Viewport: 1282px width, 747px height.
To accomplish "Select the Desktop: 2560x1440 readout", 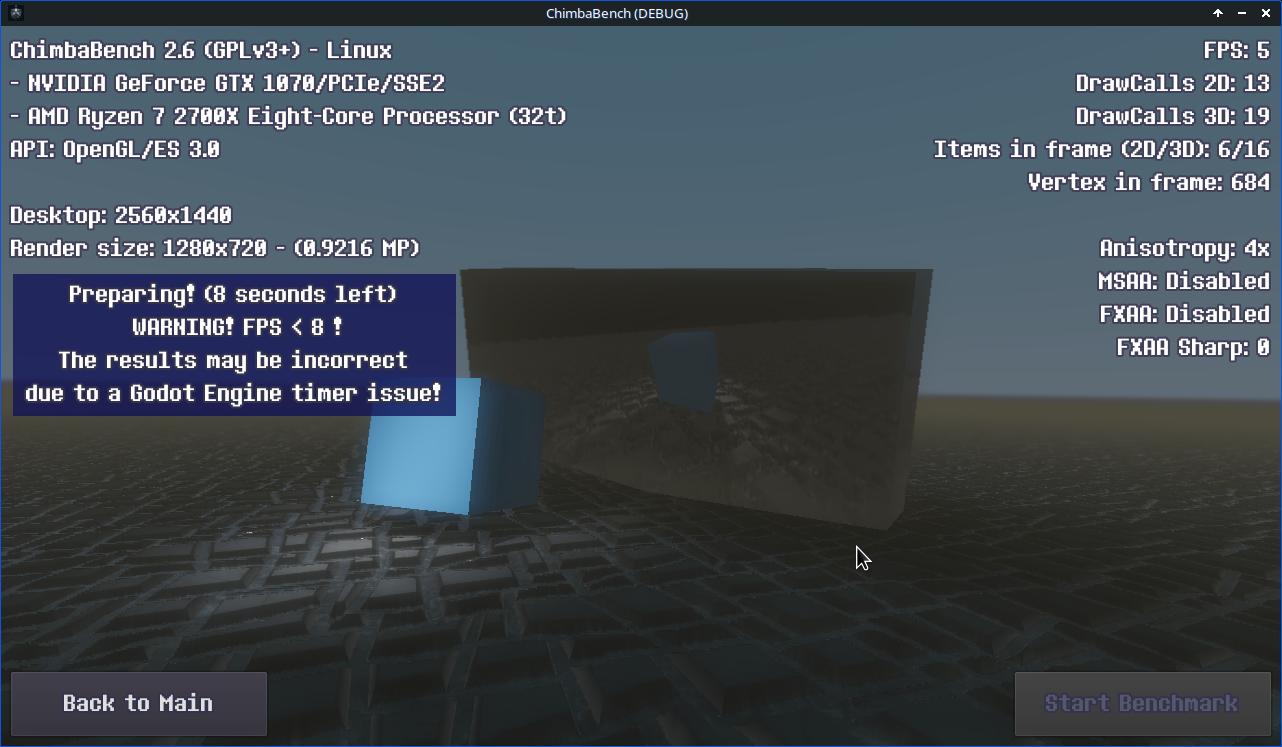I will tap(121, 215).
